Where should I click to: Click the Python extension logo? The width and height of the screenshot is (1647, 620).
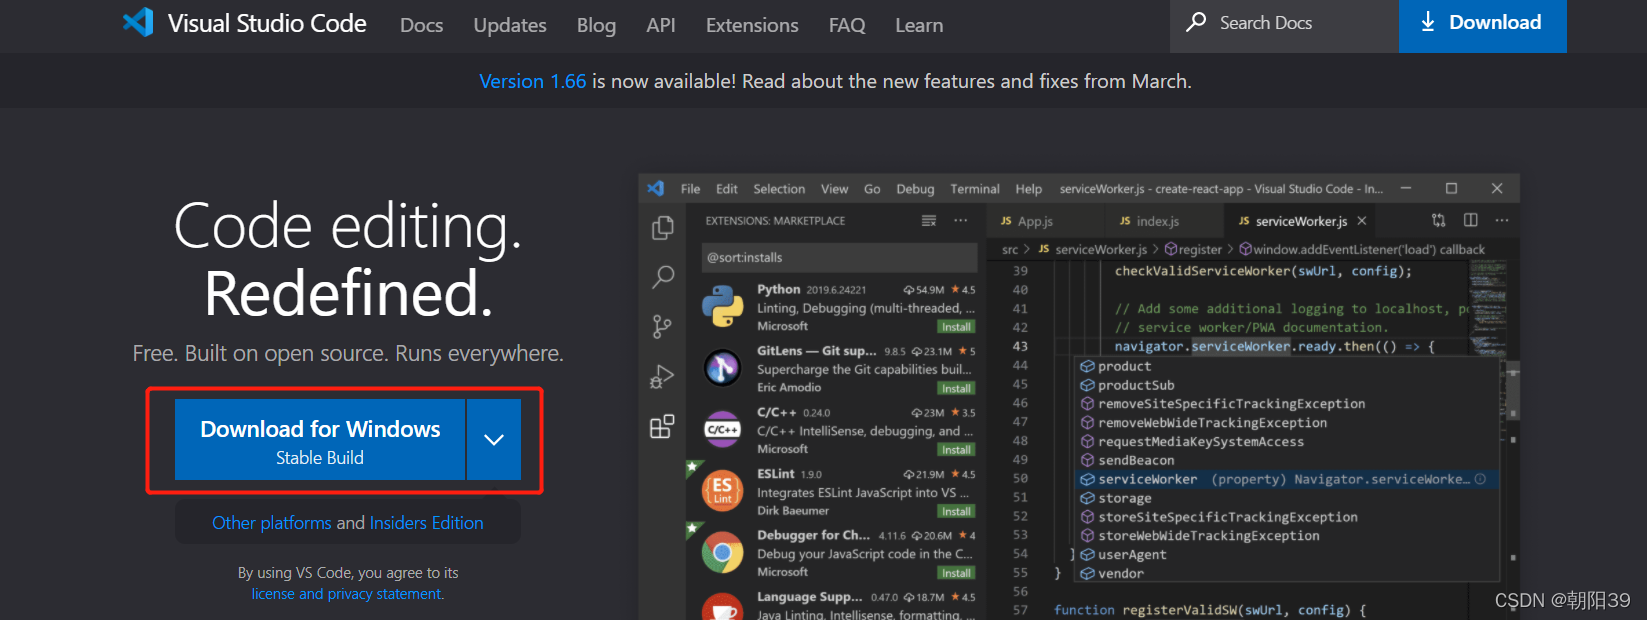[x=722, y=306]
